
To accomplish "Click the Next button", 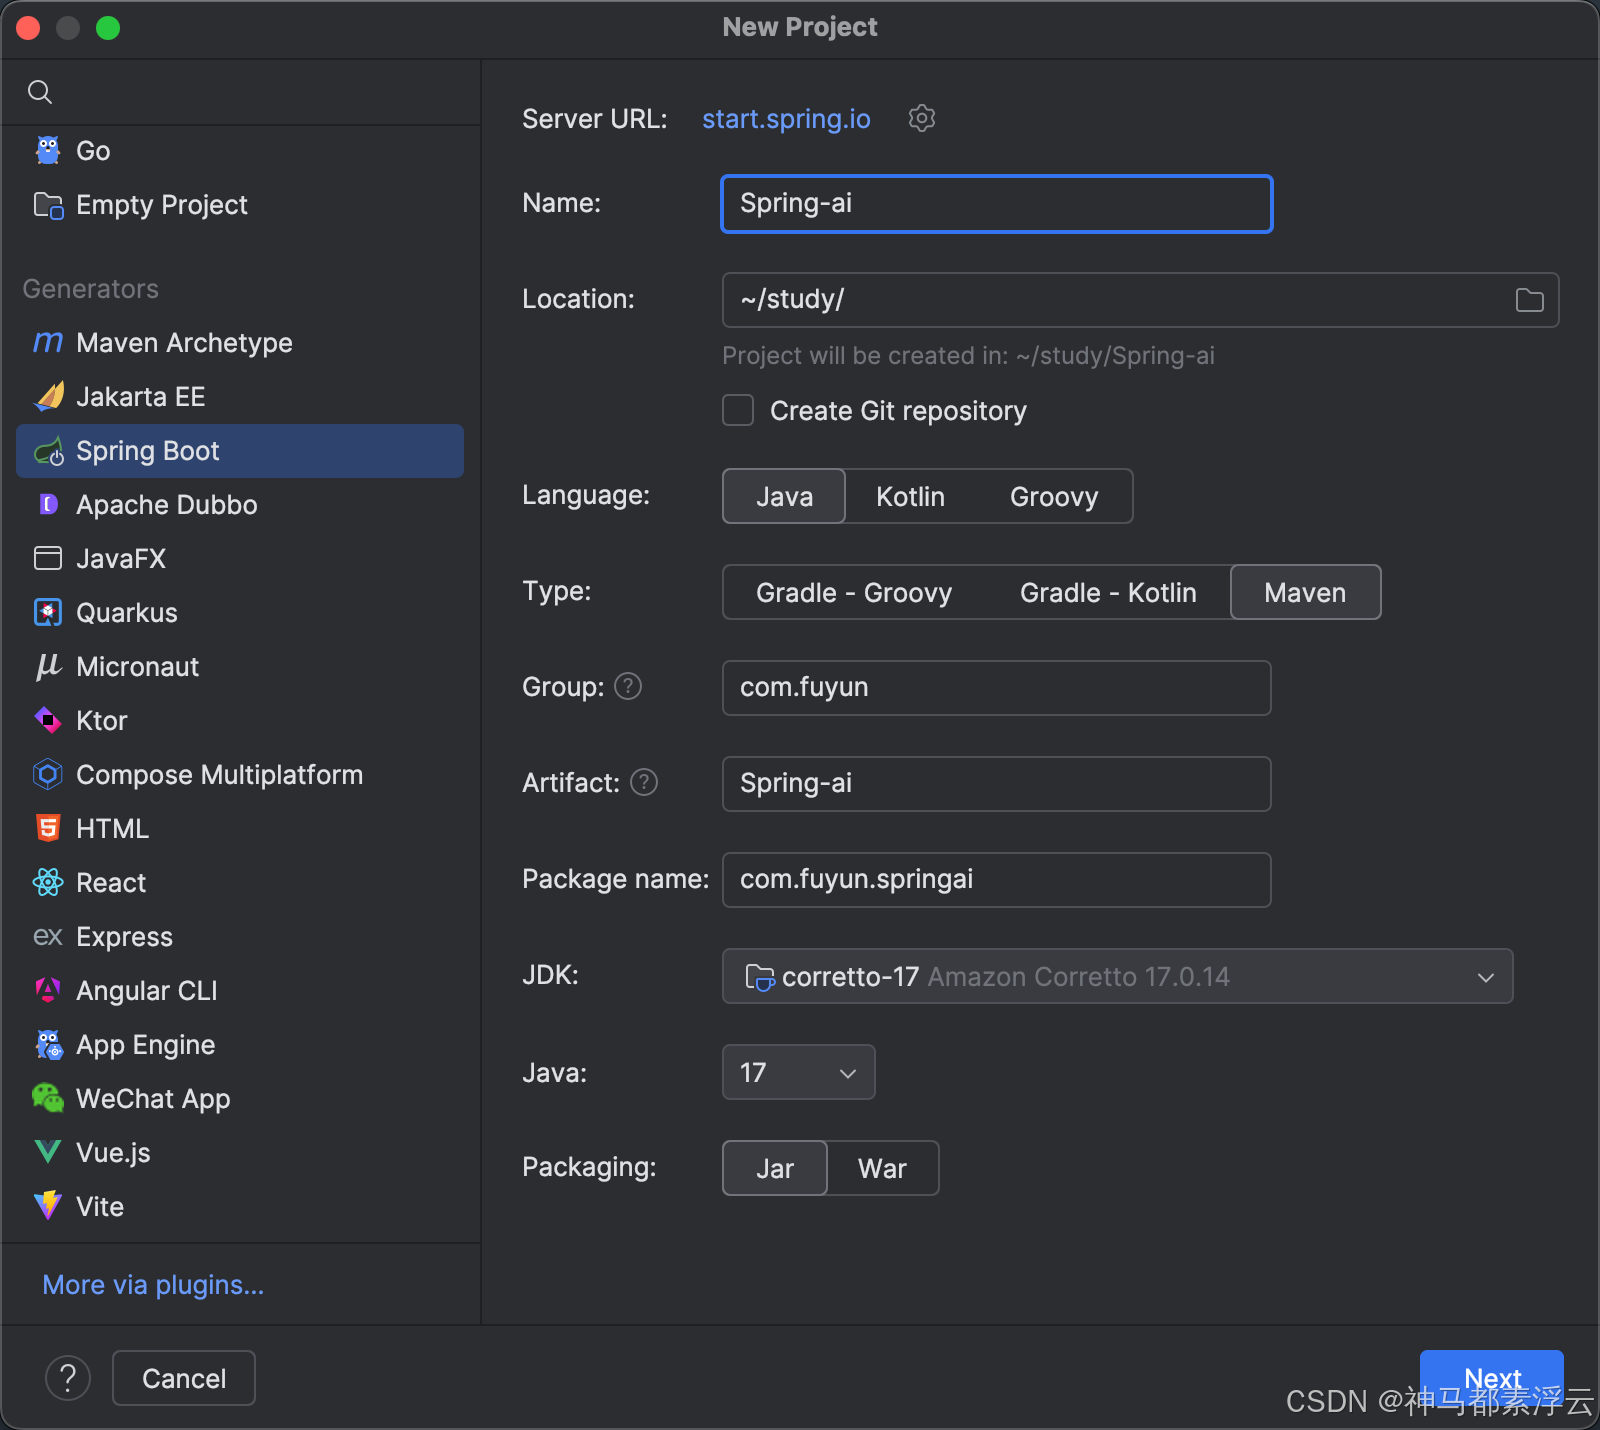I will [1492, 1378].
